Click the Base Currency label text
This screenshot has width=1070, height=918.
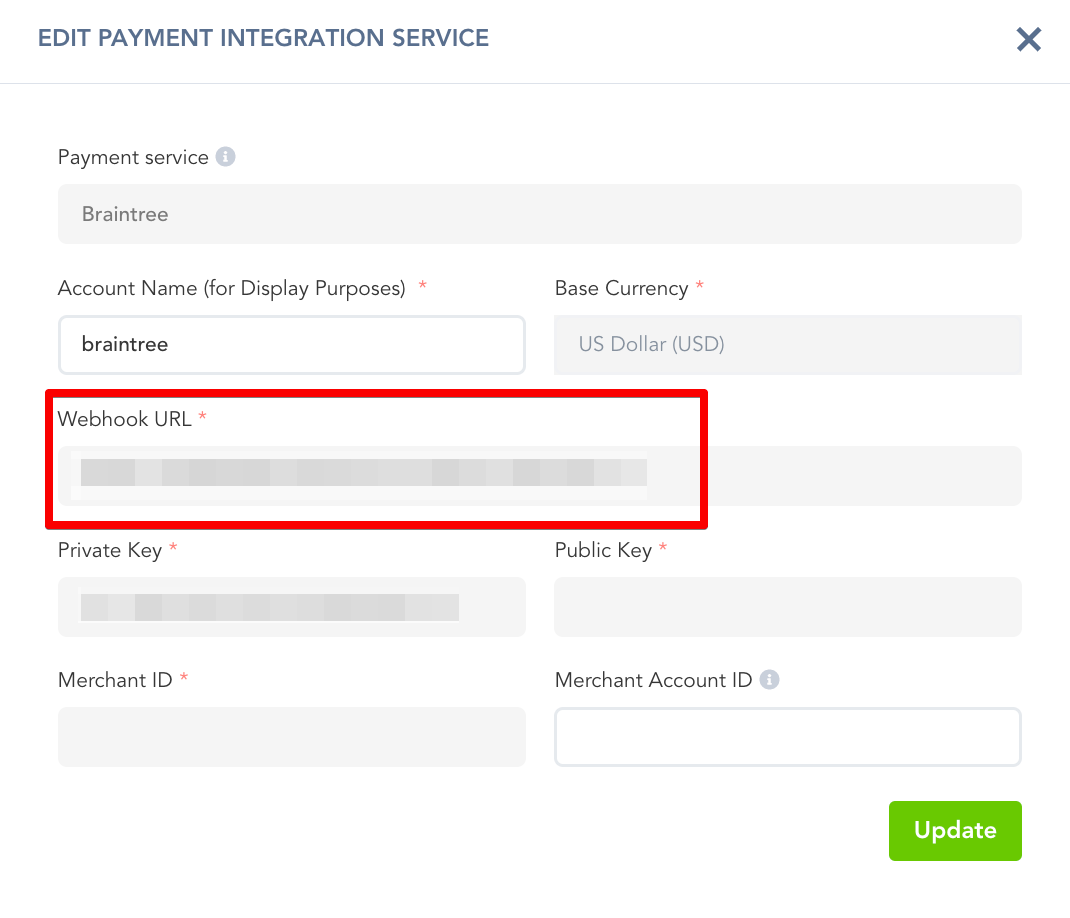pyautogui.click(x=621, y=288)
